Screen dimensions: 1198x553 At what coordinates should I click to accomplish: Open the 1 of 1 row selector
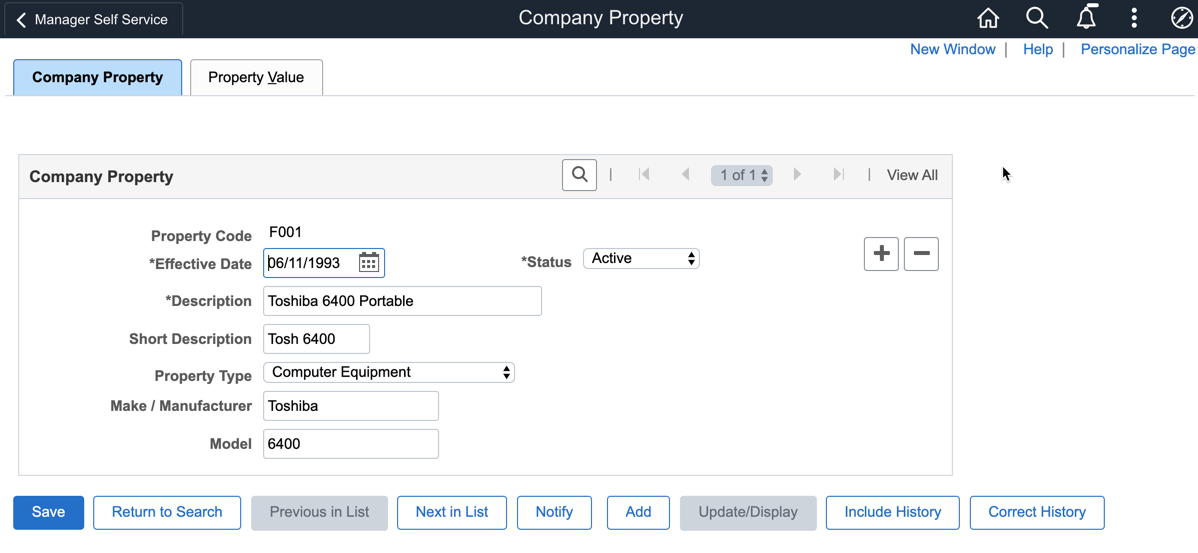(742, 175)
